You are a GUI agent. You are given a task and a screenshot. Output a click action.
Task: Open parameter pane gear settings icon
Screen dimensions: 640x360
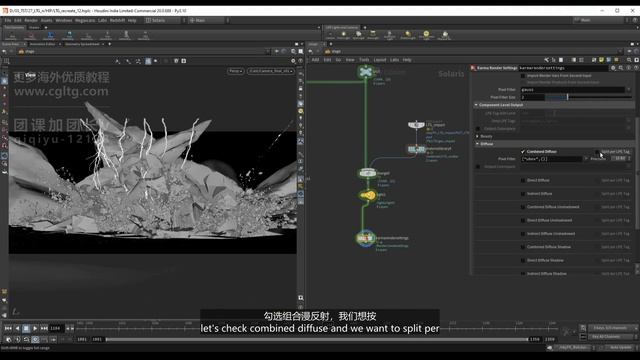pos(613,68)
